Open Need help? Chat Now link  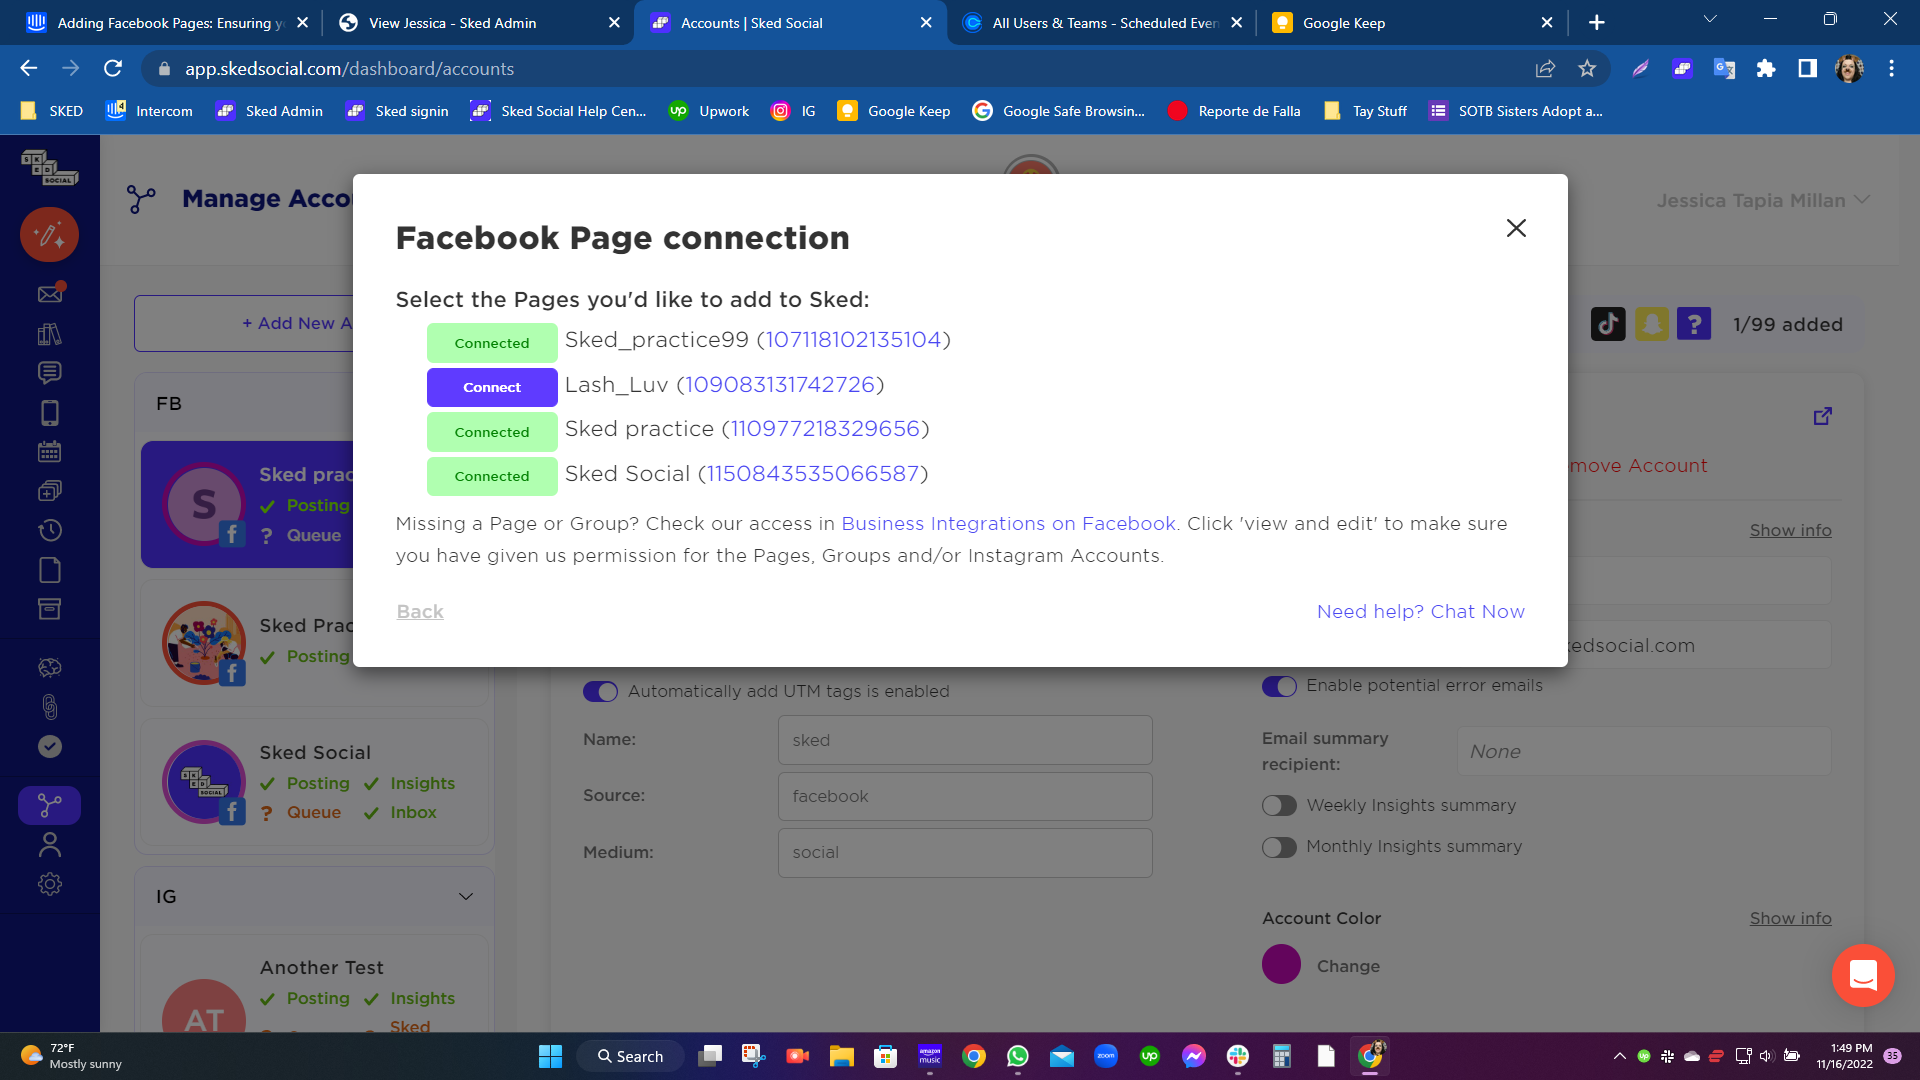pyautogui.click(x=1420, y=611)
